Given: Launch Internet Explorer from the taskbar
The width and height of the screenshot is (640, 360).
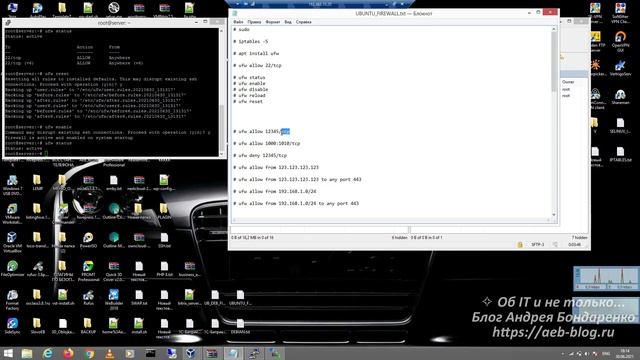Looking at the screenshot, I should pos(48,353).
